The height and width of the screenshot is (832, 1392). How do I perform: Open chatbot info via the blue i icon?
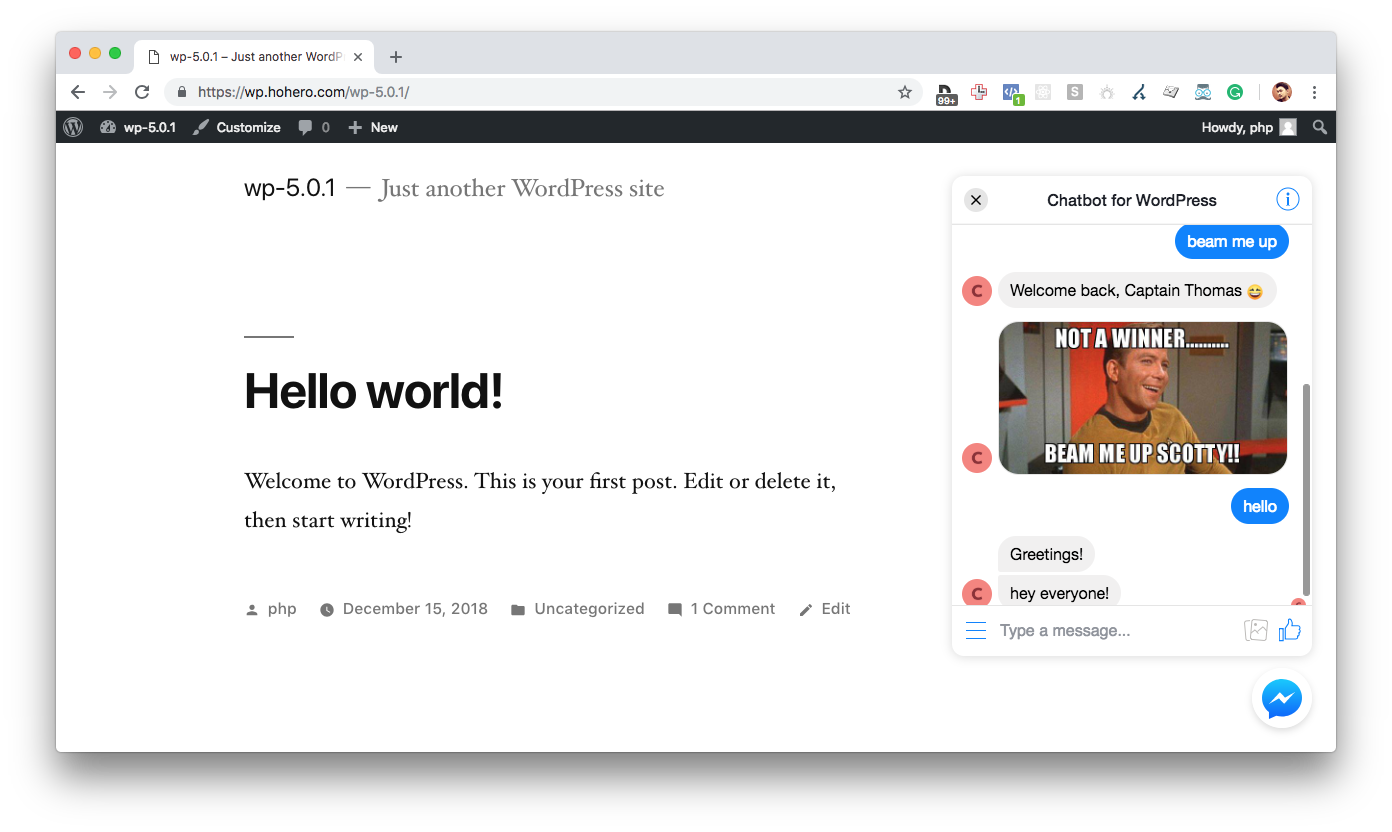1288,199
